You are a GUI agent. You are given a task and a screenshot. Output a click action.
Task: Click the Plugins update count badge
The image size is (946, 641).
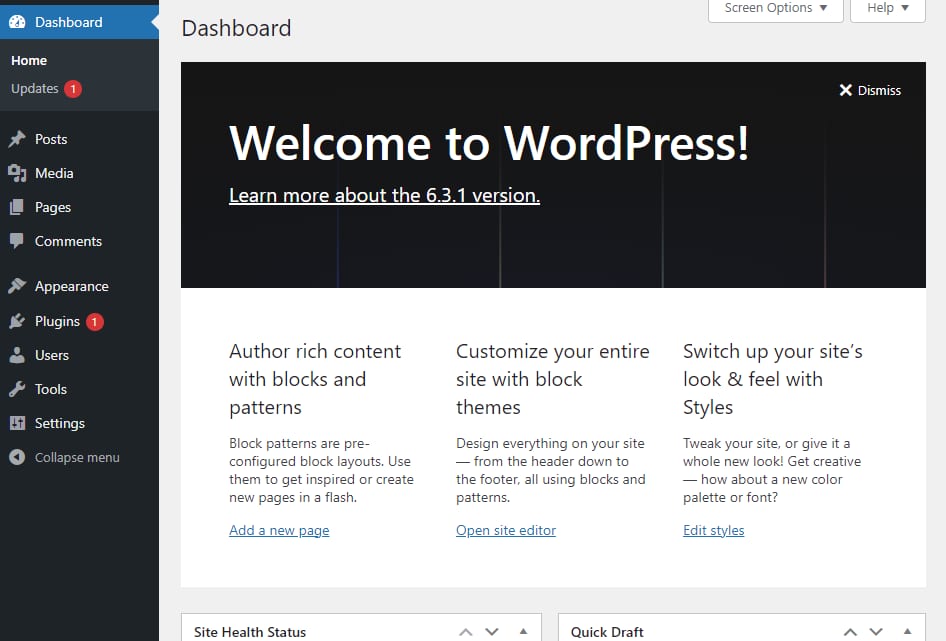(x=95, y=322)
